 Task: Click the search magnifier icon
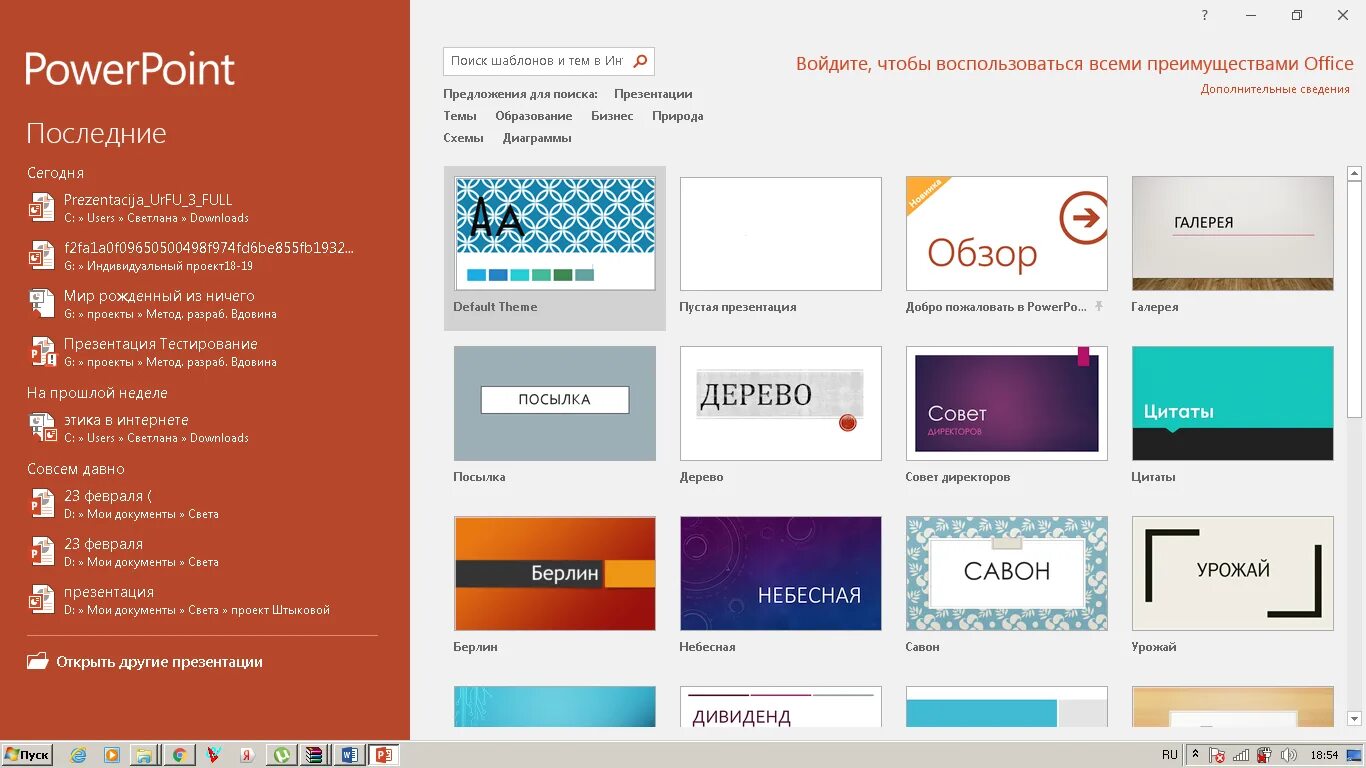(640, 61)
